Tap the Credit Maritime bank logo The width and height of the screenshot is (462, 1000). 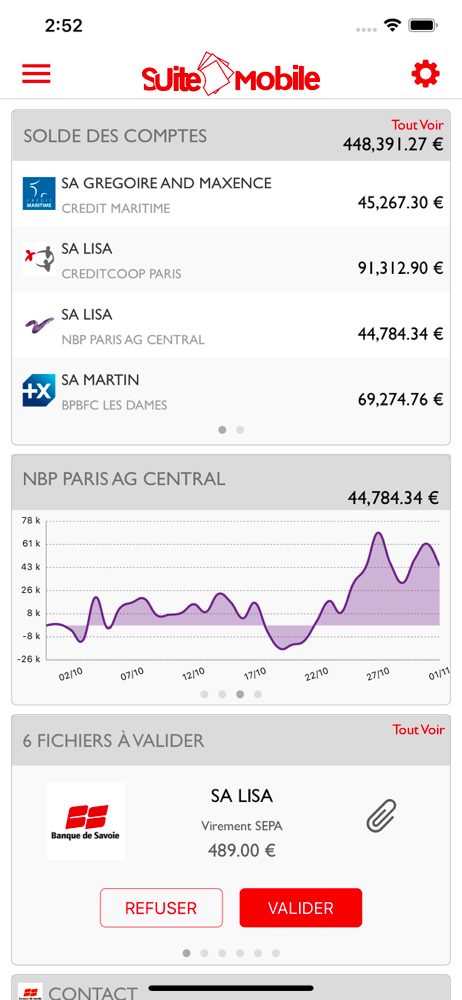coord(39,194)
